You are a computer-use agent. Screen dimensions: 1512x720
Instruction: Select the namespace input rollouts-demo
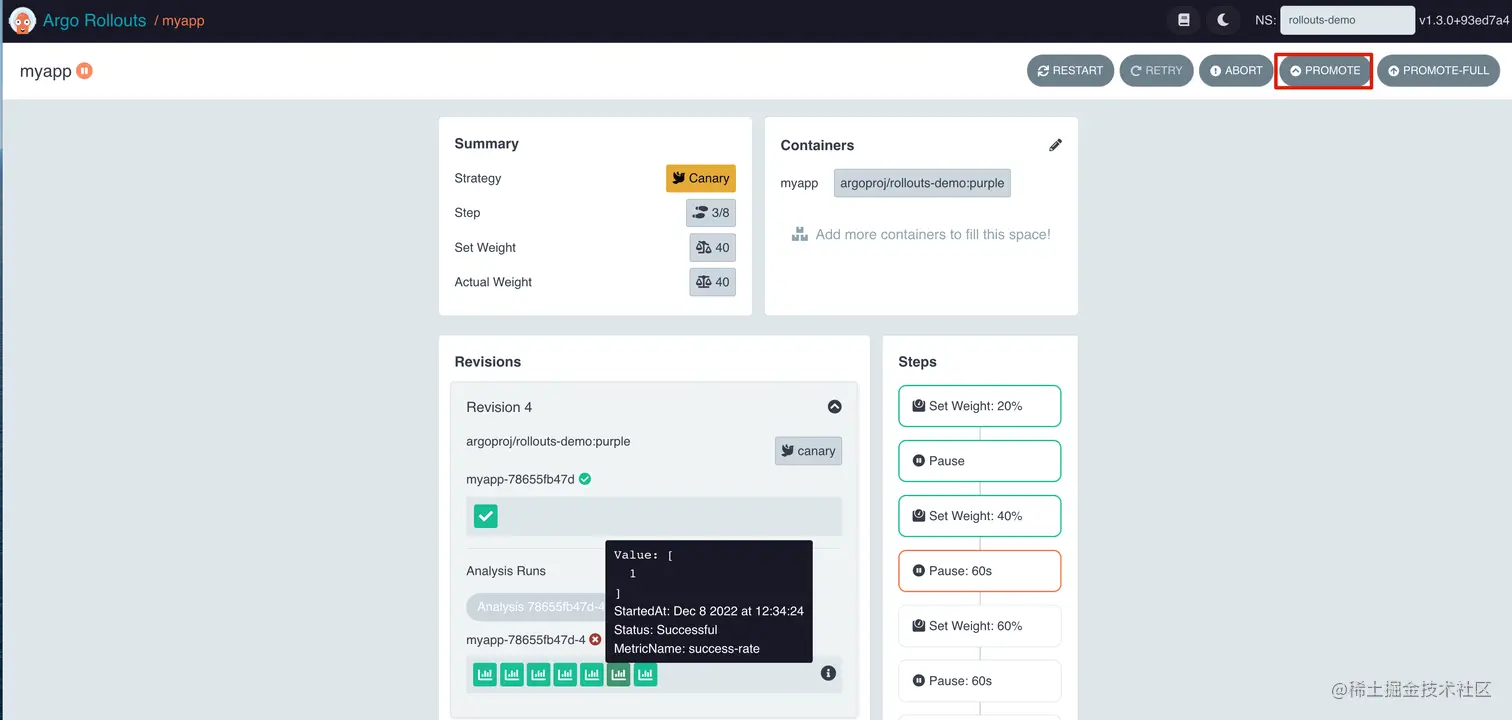point(1347,20)
